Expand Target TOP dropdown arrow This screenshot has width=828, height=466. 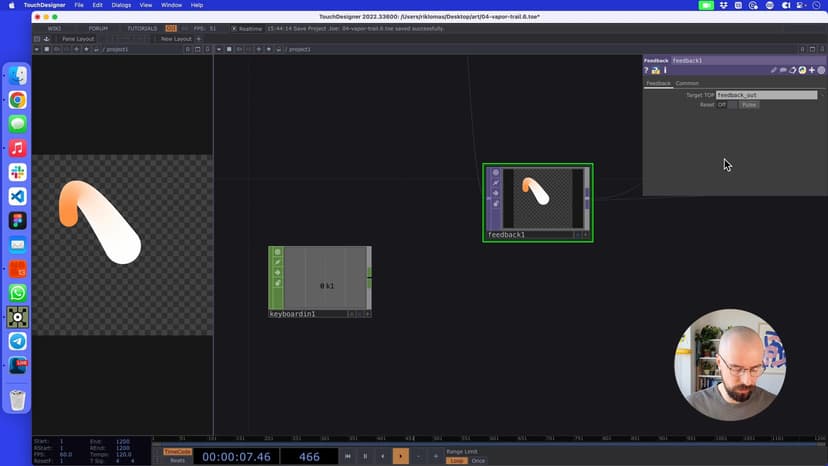pos(822,95)
